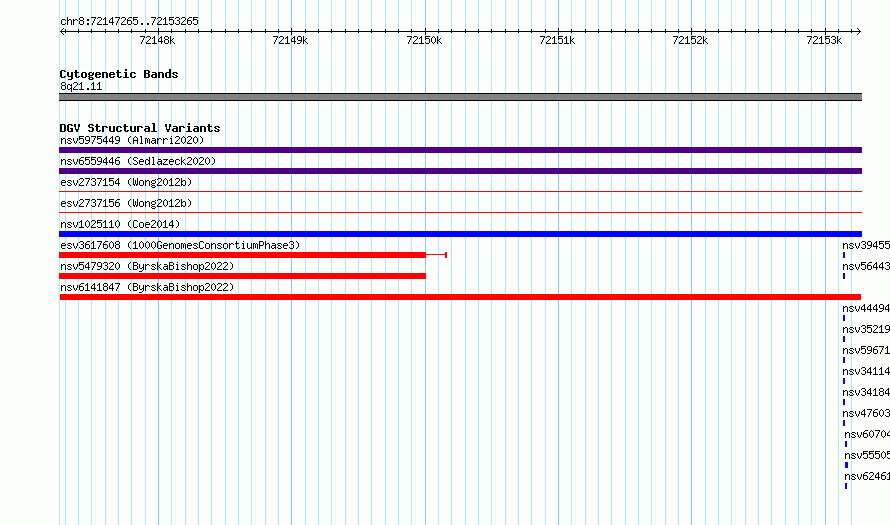Open the nsv39455 variant label
The height and width of the screenshot is (525, 890).
coord(866,245)
